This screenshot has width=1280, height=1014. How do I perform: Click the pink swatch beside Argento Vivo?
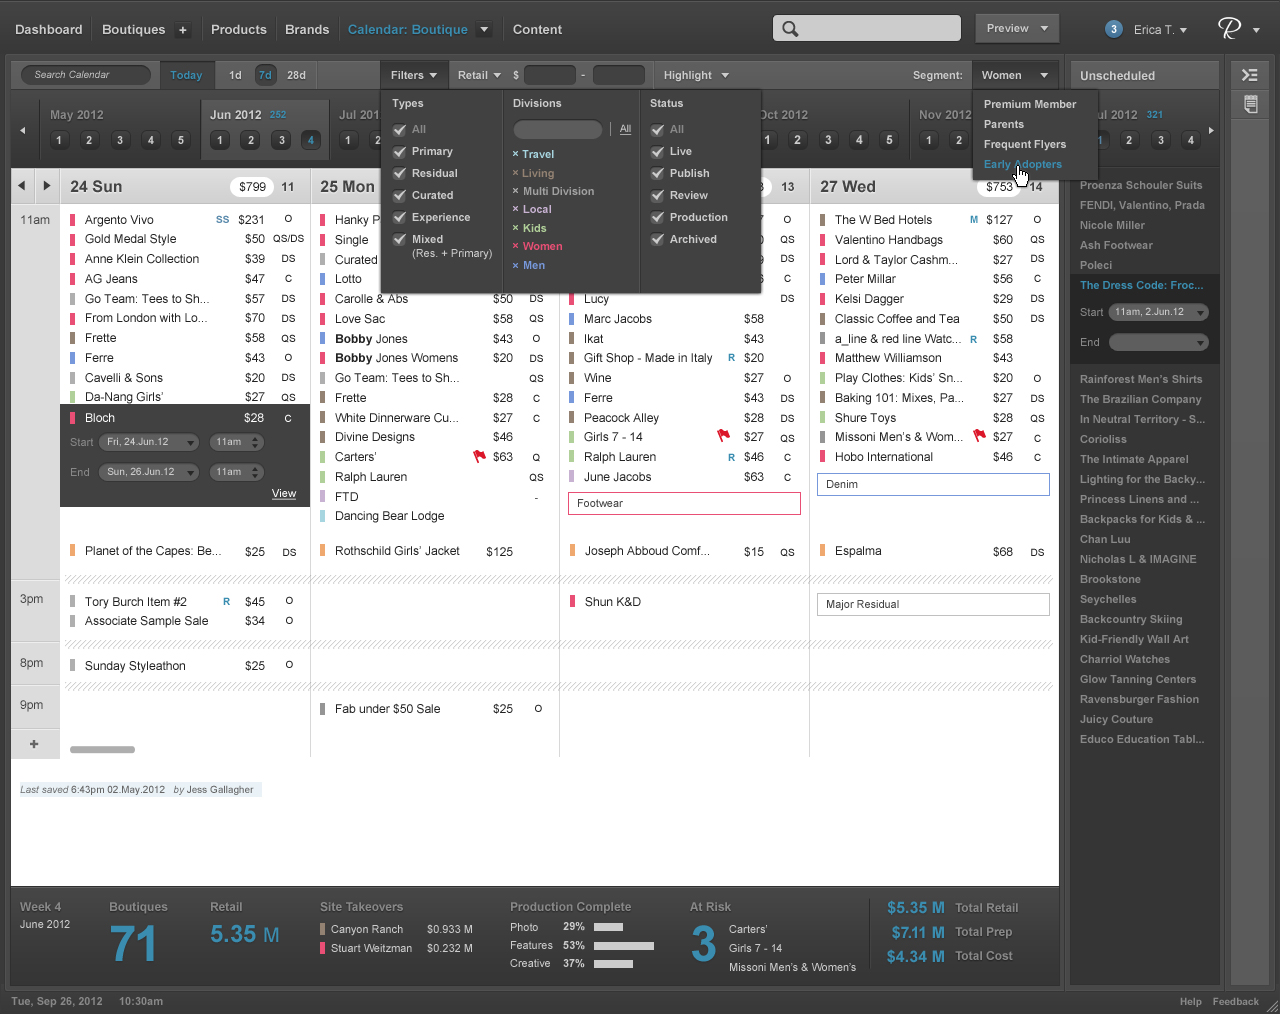tap(73, 220)
